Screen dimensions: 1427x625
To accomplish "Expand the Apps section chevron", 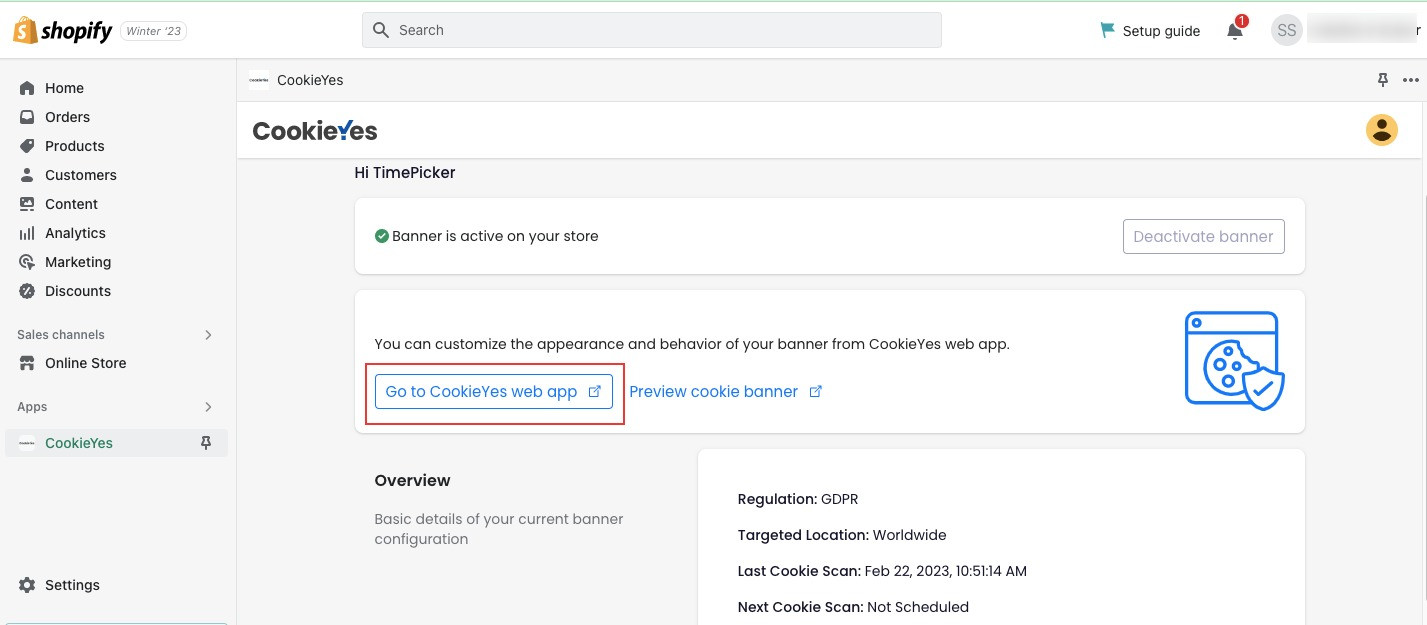I will click(208, 407).
